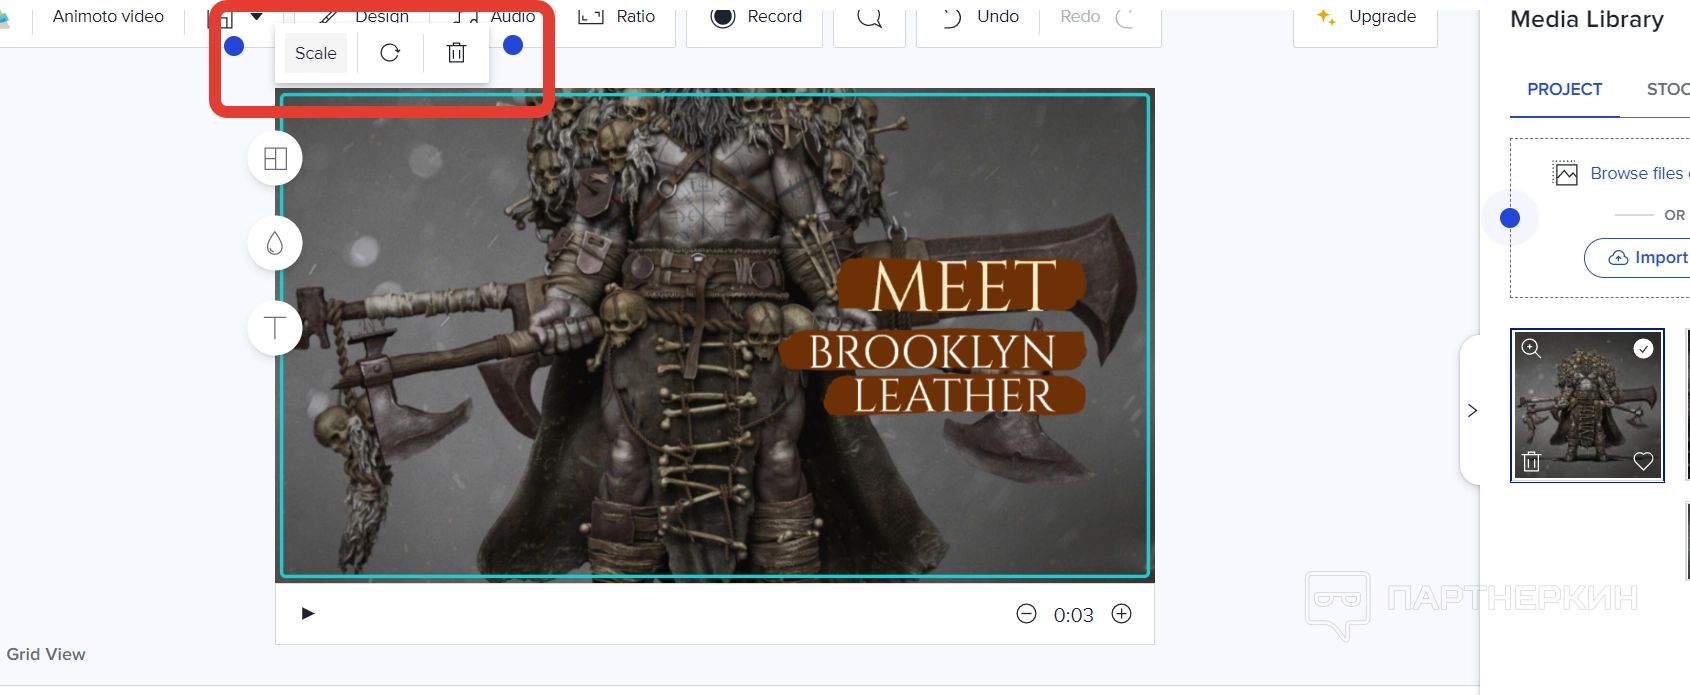This screenshot has height=695, width=1690.
Task: Click the 0:03 duration value
Action: click(1073, 615)
